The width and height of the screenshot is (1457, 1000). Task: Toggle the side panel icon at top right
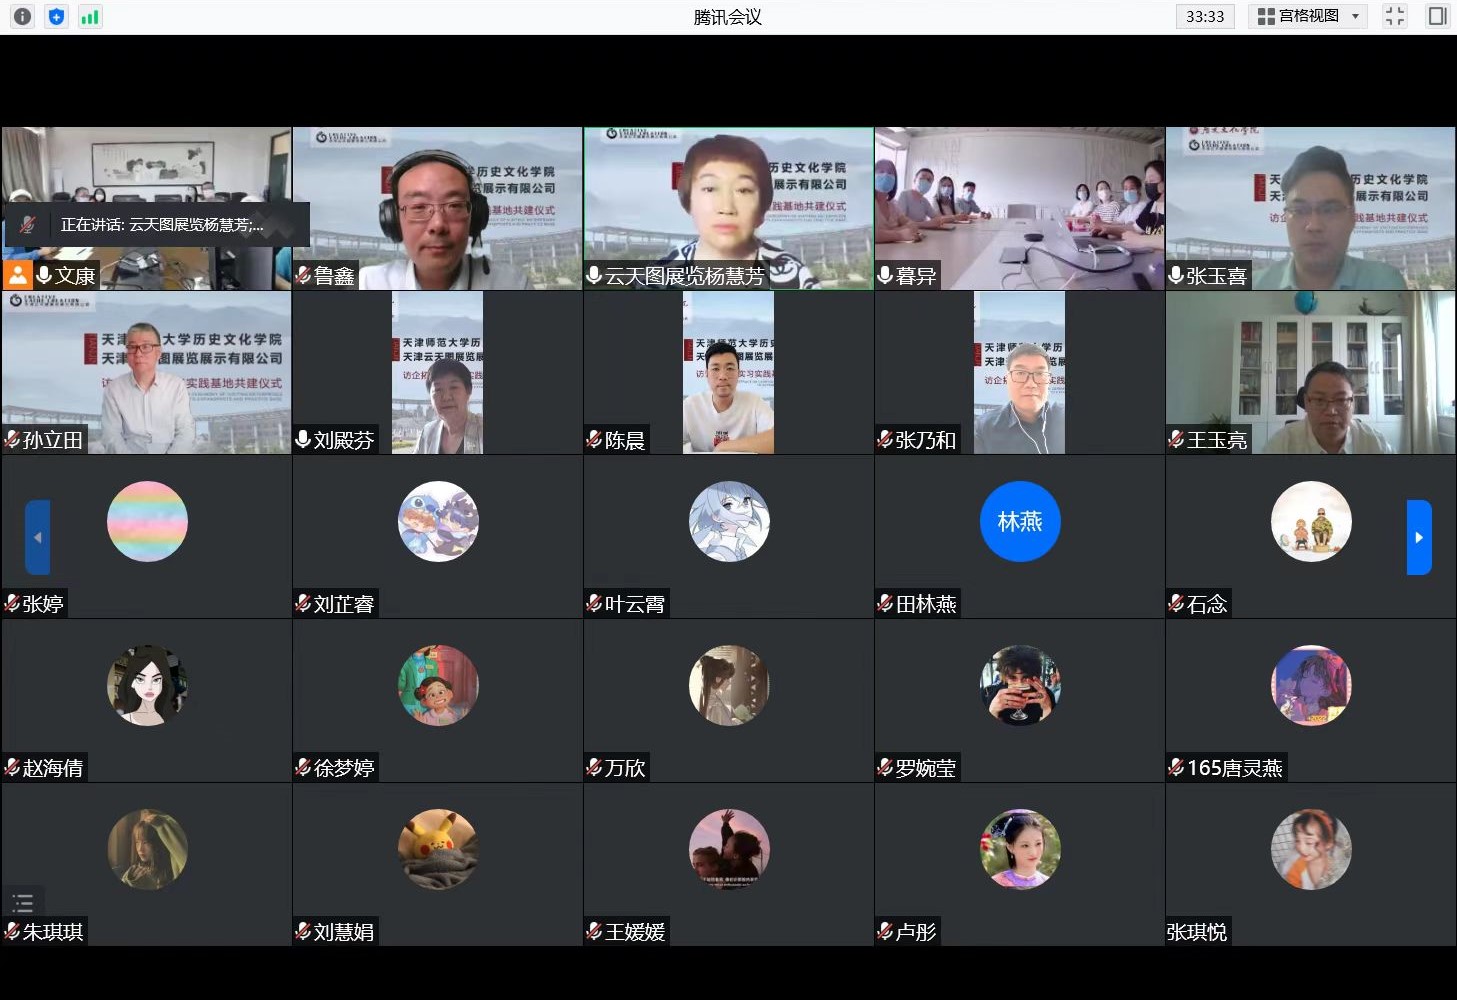click(1437, 16)
